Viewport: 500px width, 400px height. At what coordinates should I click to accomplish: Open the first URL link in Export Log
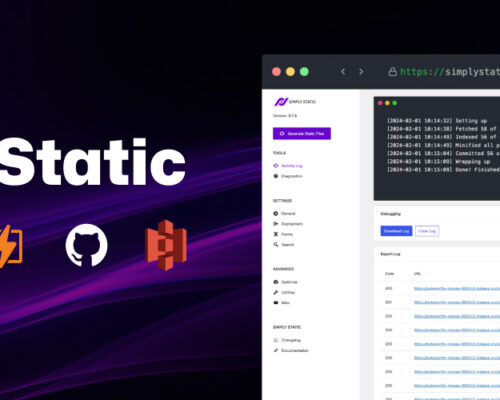[x=457, y=288]
